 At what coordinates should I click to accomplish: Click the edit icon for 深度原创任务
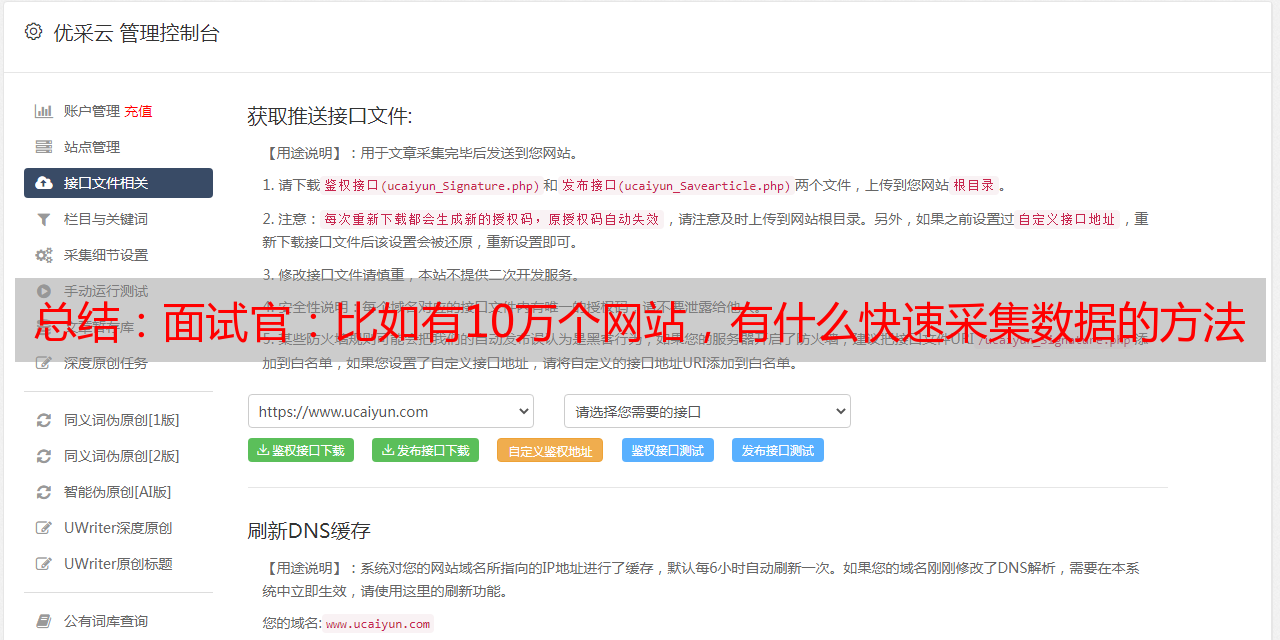[x=44, y=363]
